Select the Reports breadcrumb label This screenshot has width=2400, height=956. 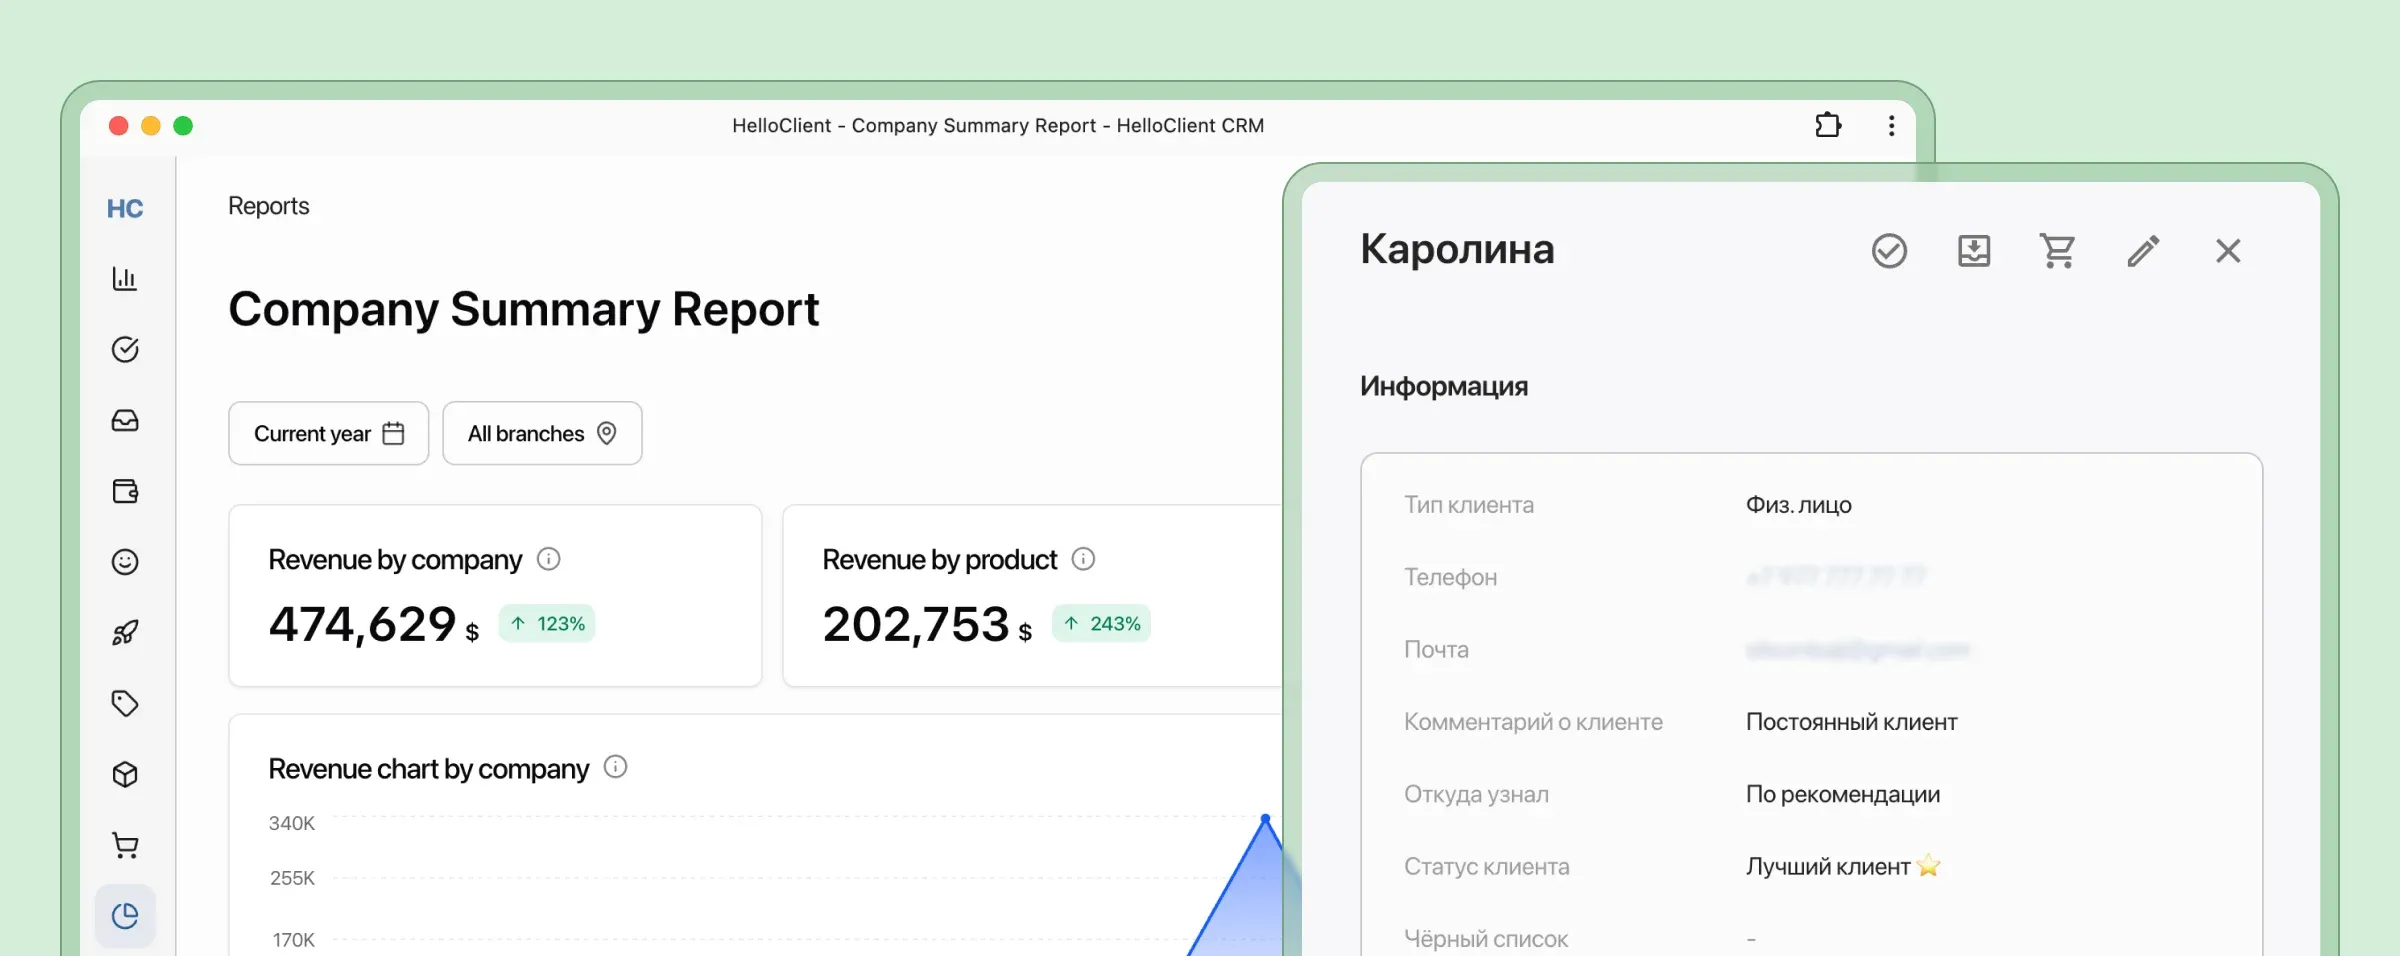pos(268,205)
